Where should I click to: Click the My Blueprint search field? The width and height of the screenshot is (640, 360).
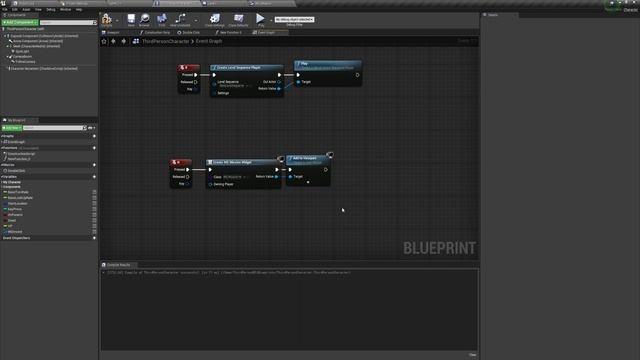click(54, 128)
